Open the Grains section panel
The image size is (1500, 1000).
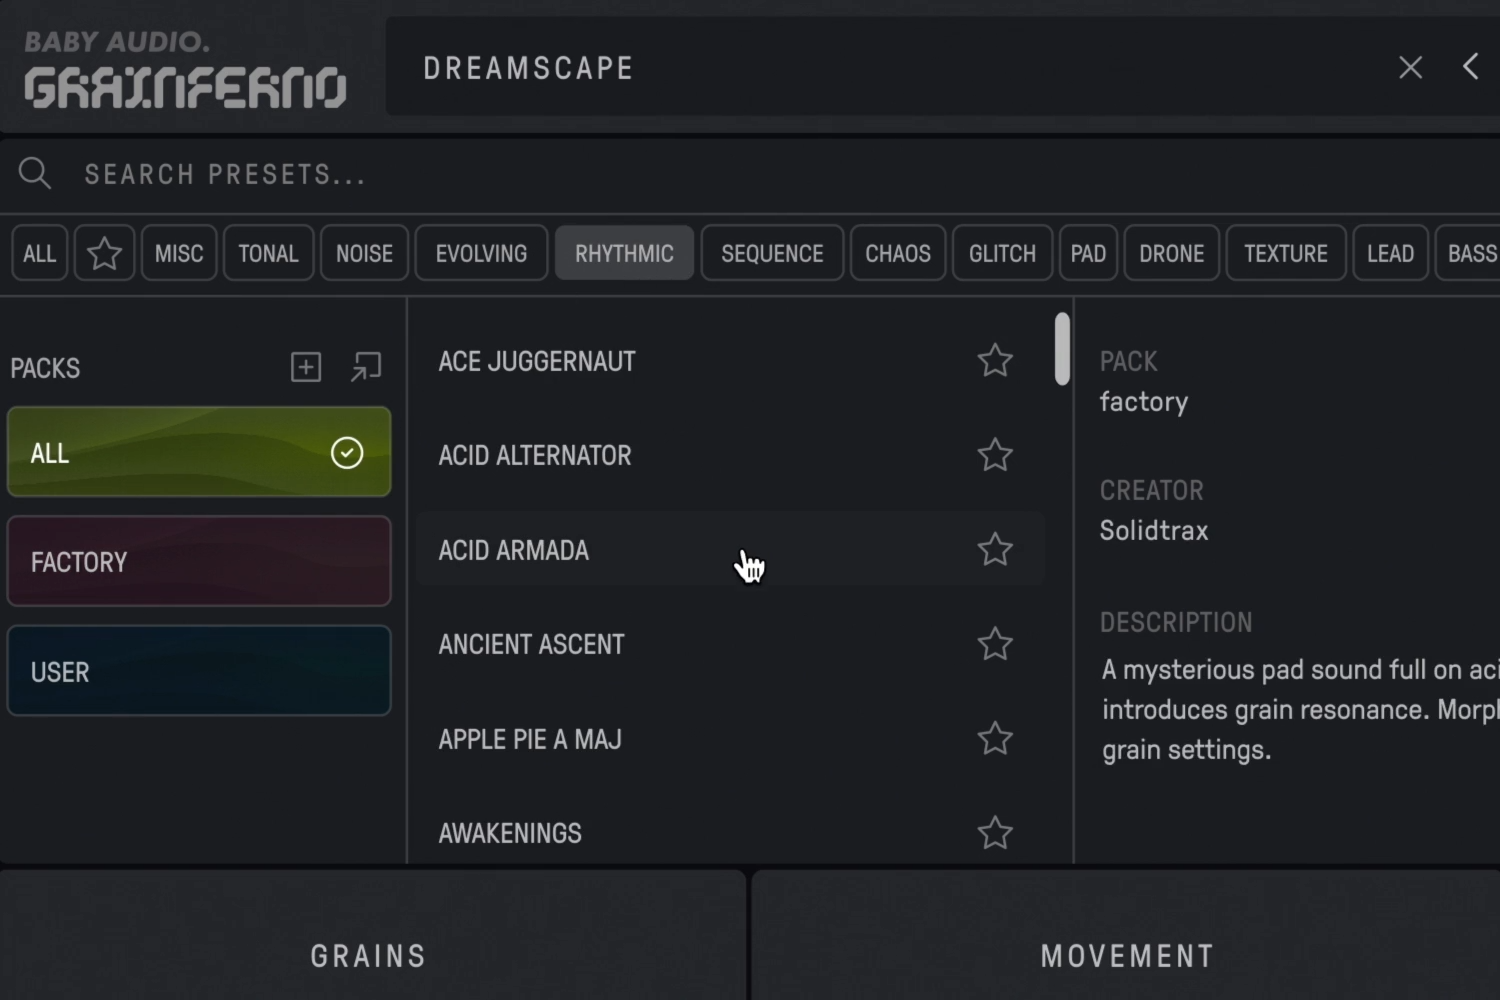pyautogui.click(x=368, y=956)
